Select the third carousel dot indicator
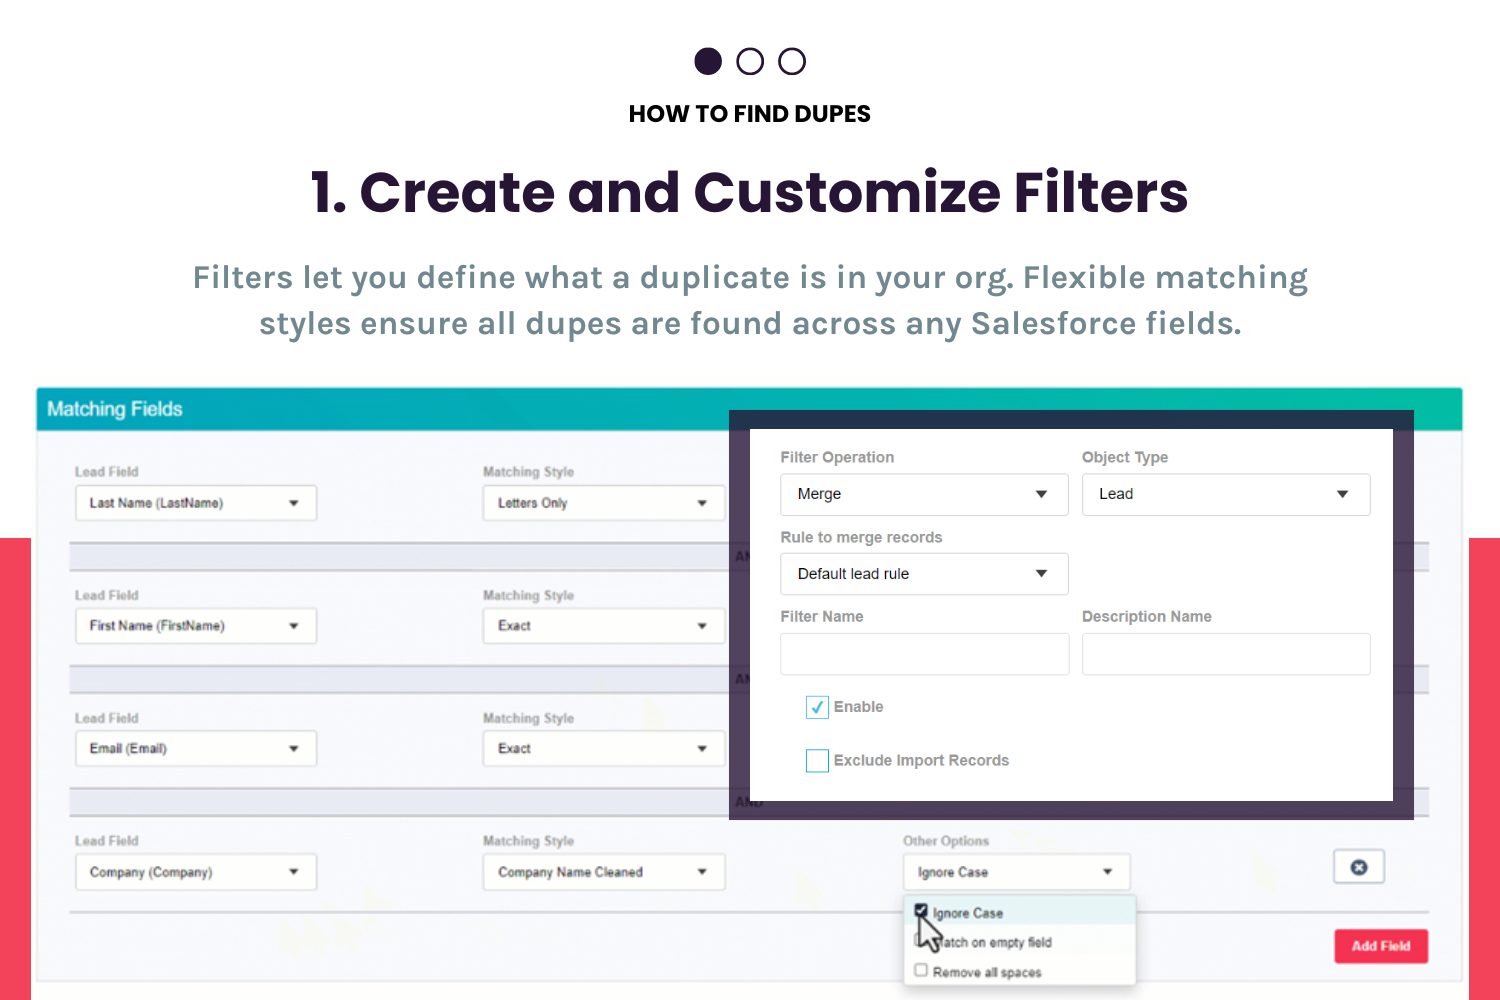Image resolution: width=1500 pixels, height=1000 pixels. coord(791,61)
